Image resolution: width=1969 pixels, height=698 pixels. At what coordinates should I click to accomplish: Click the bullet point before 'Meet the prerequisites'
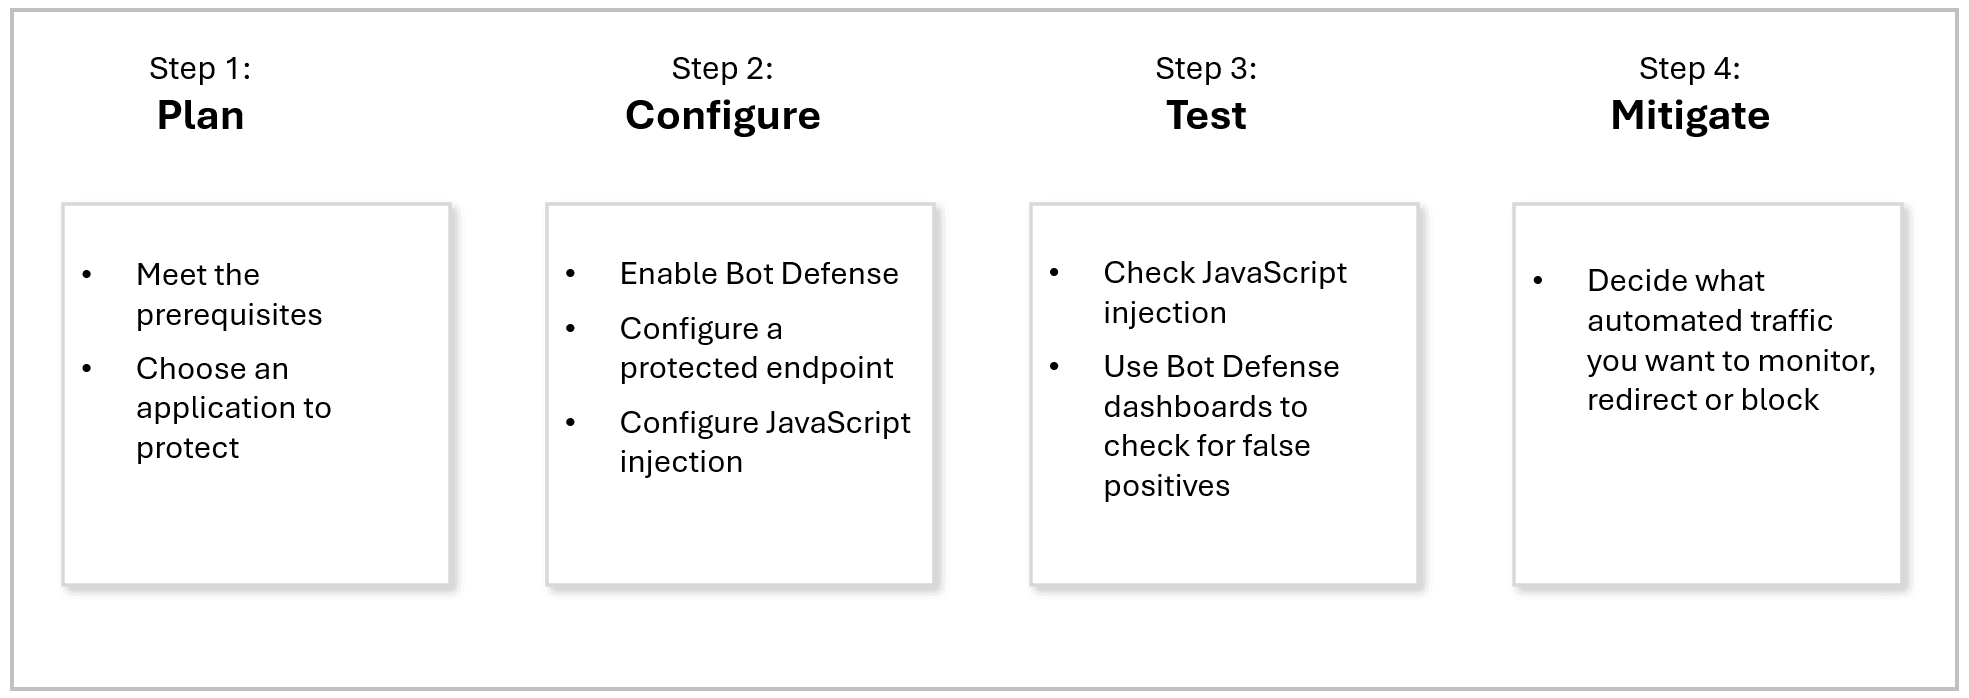[x=88, y=274]
